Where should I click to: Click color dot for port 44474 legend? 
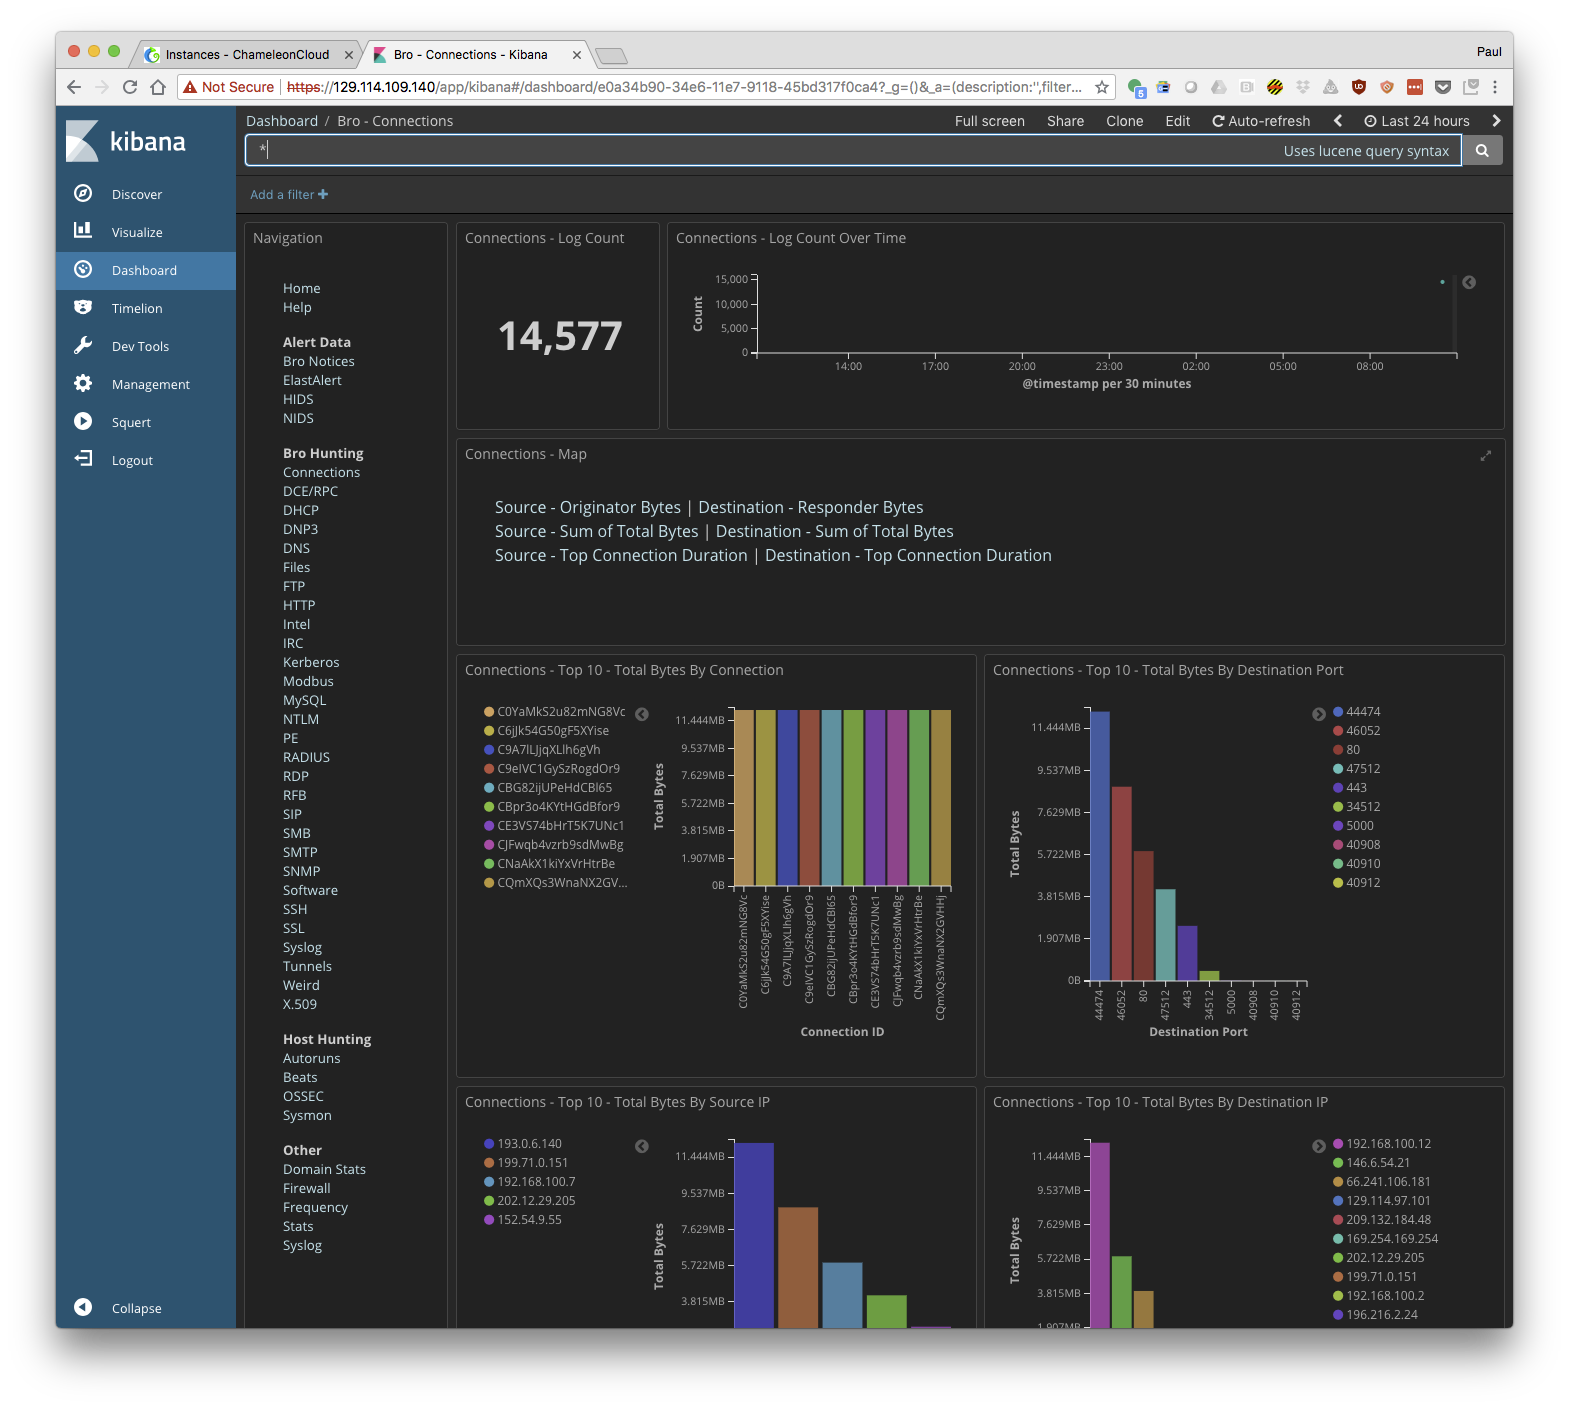(x=1338, y=712)
